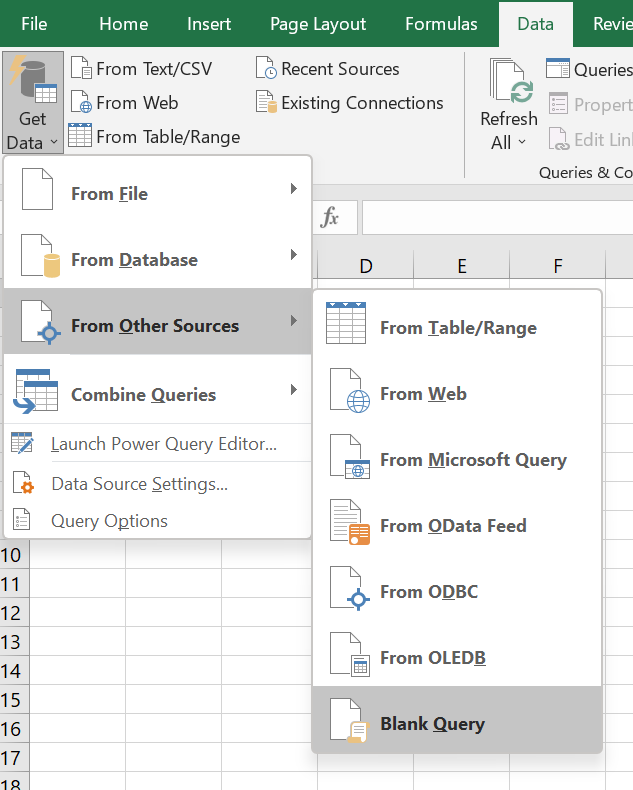Open the Refresh All dropdown arrow
633x790 pixels.
[x=521, y=143]
